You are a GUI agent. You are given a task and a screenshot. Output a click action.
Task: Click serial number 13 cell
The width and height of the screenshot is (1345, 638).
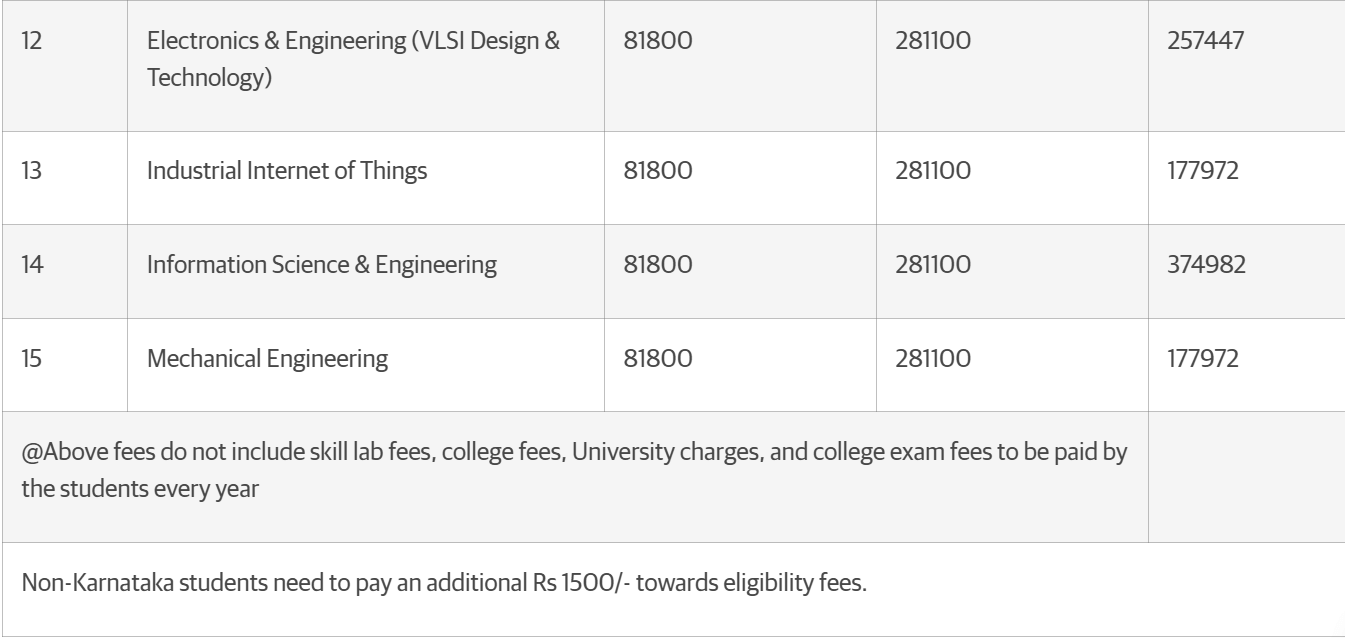32,171
